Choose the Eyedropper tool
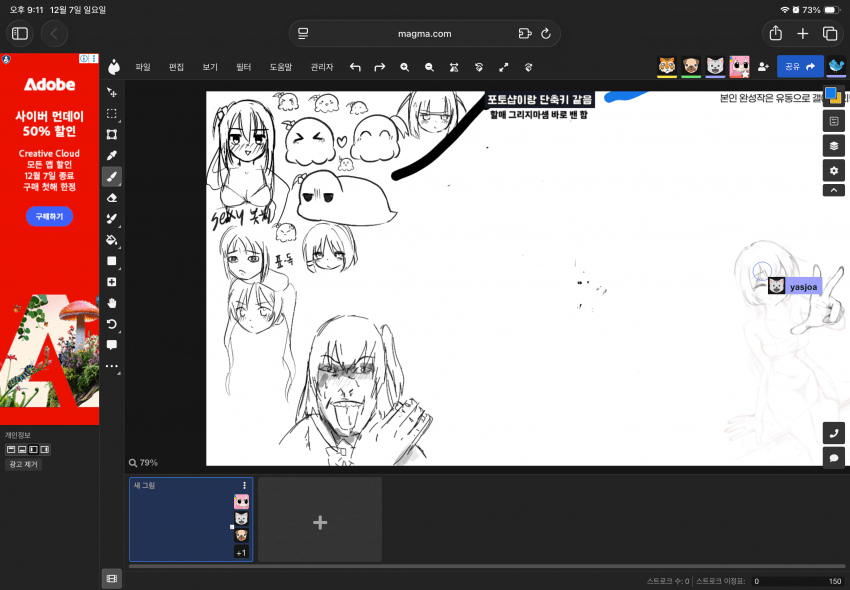The width and height of the screenshot is (850, 590). point(112,156)
